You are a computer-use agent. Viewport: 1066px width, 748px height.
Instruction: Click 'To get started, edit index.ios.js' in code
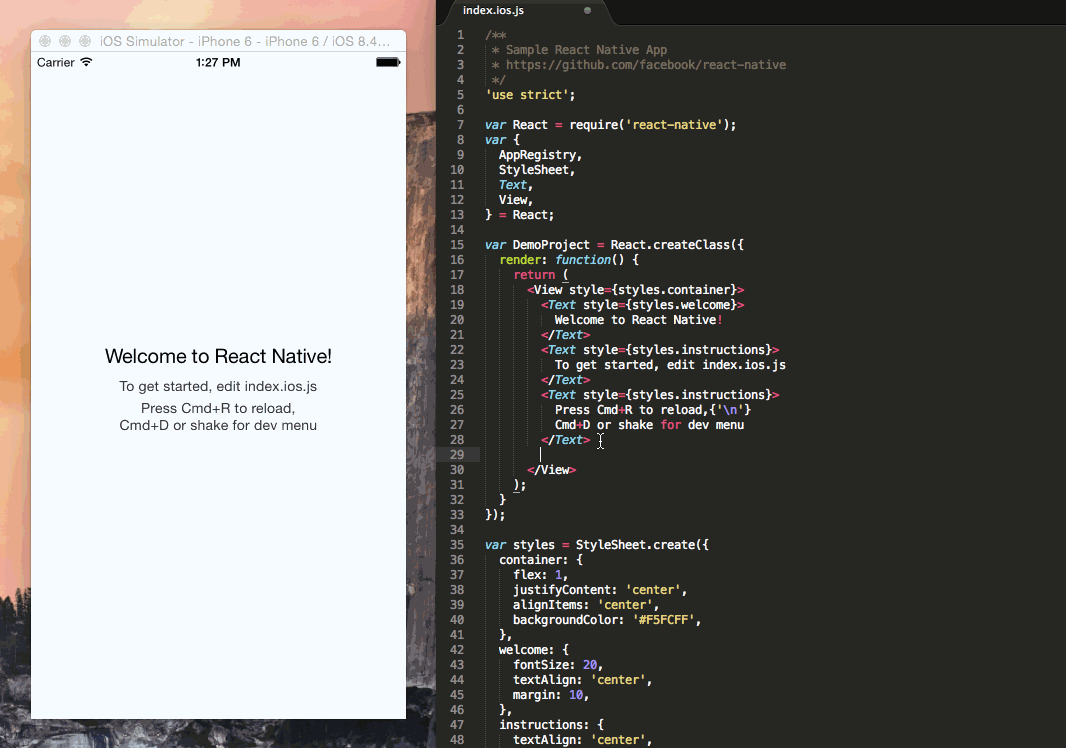click(x=670, y=365)
